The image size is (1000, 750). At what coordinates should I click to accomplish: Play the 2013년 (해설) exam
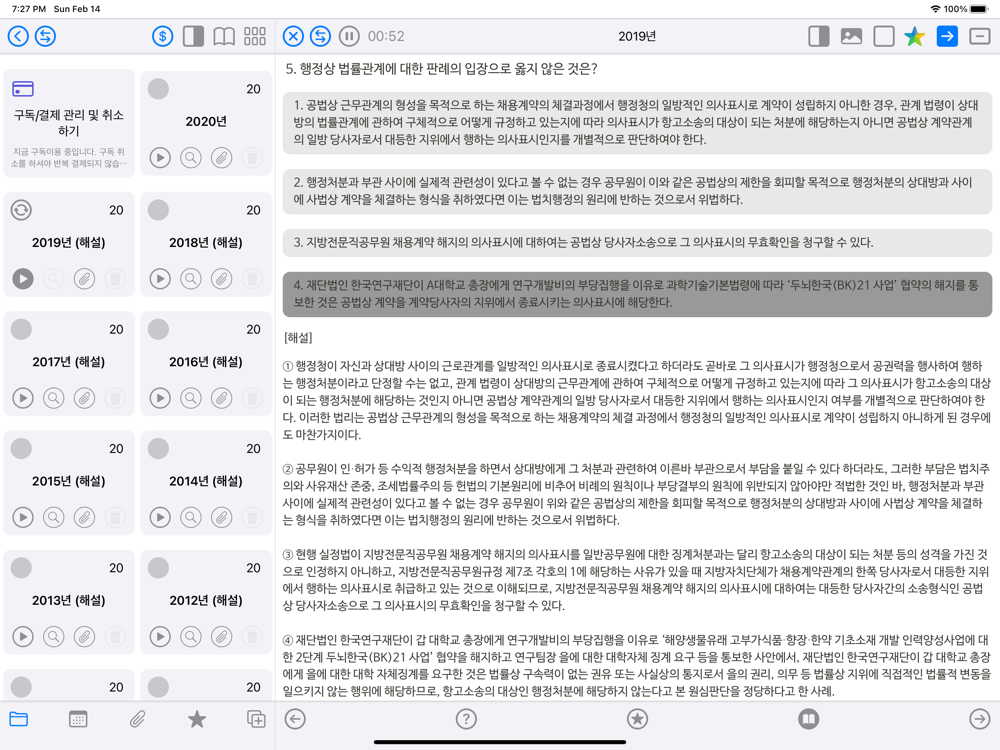coord(23,636)
